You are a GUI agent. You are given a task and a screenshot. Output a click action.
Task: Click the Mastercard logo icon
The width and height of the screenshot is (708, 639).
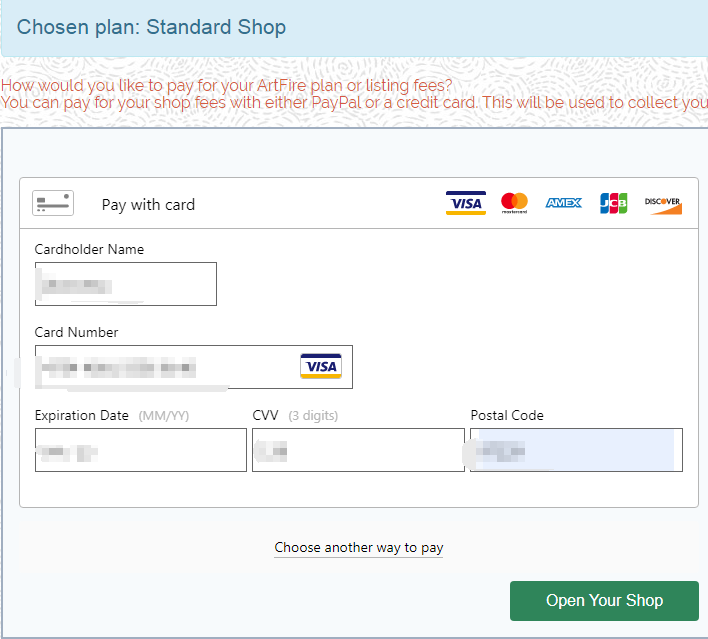tap(514, 203)
